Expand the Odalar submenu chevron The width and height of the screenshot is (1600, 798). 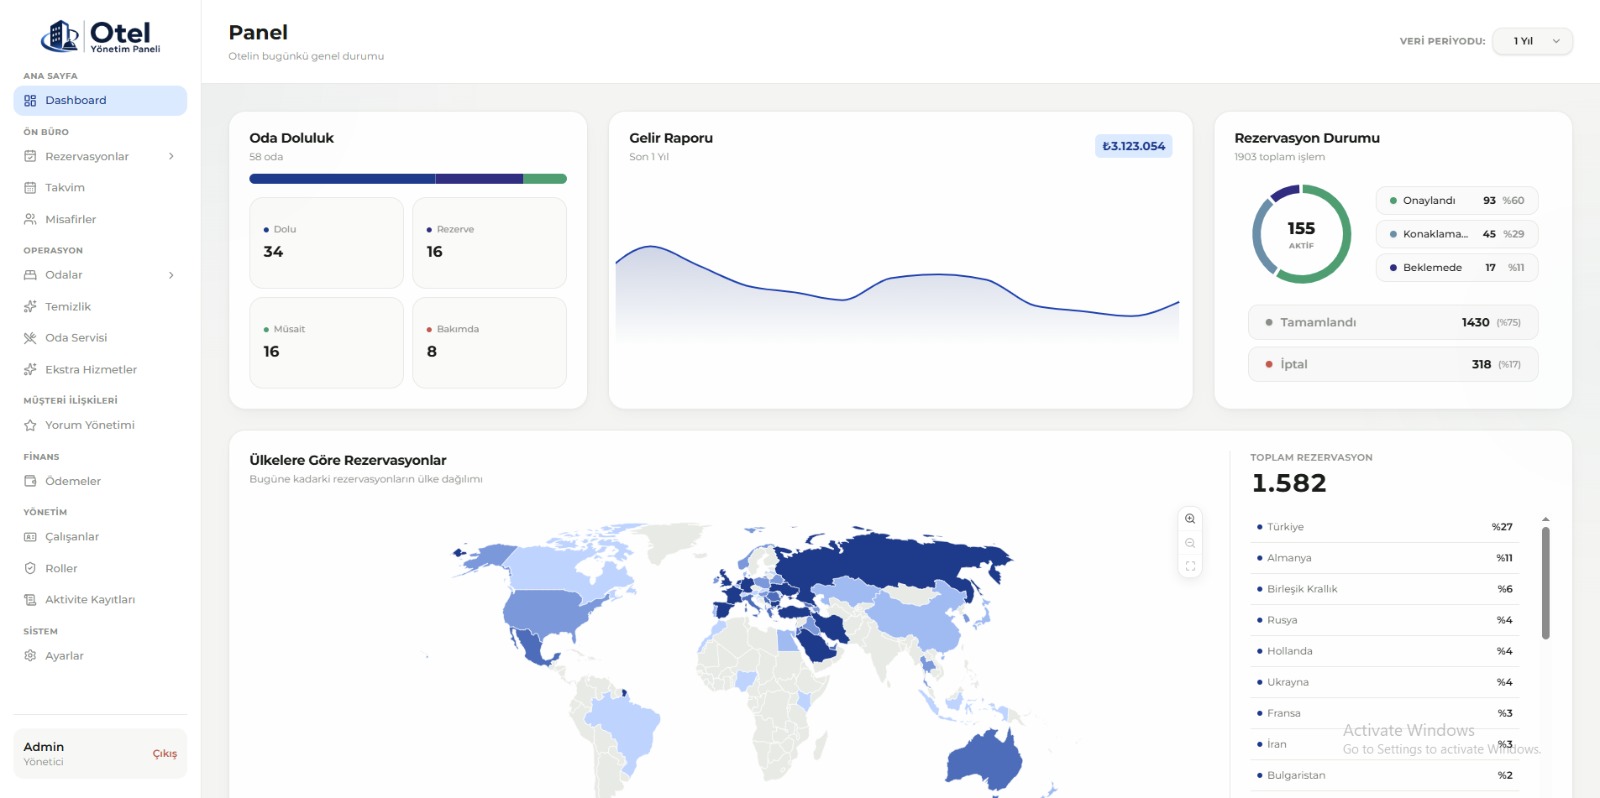[x=172, y=275]
